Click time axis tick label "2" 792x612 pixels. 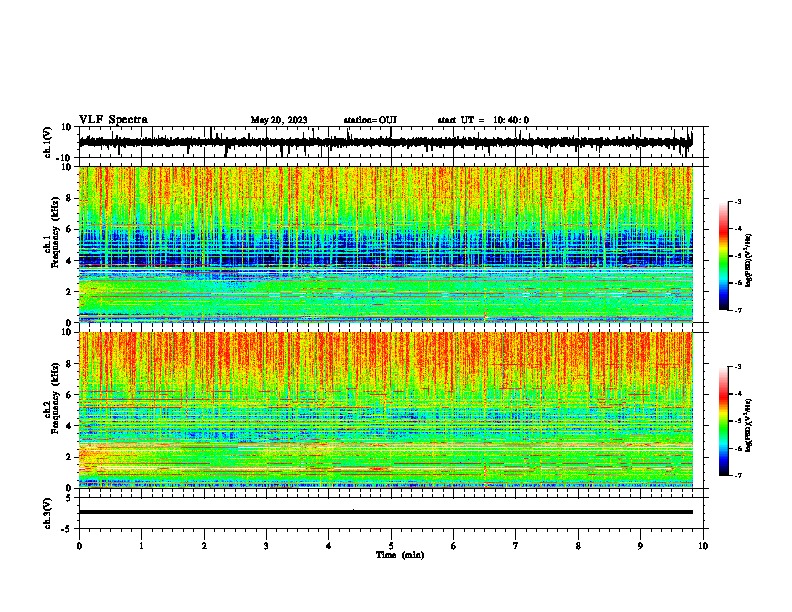pyautogui.click(x=204, y=546)
